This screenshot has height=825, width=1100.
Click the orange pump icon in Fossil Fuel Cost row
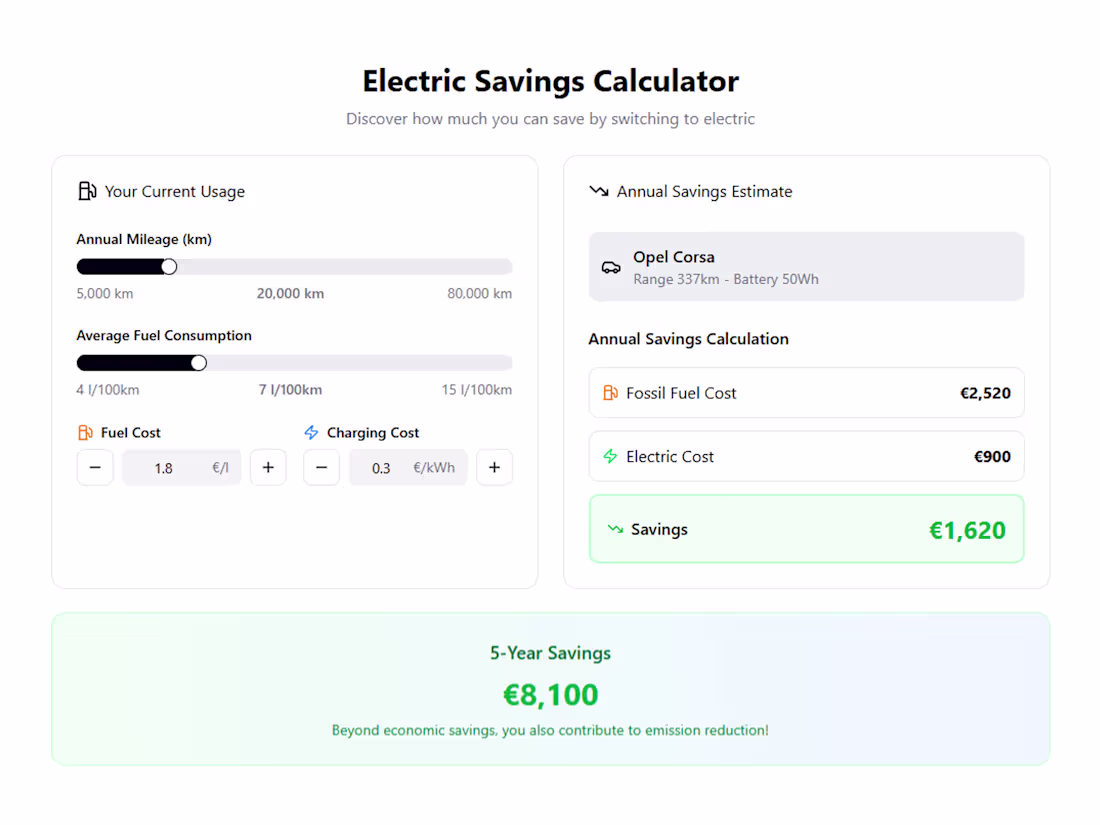coord(610,392)
